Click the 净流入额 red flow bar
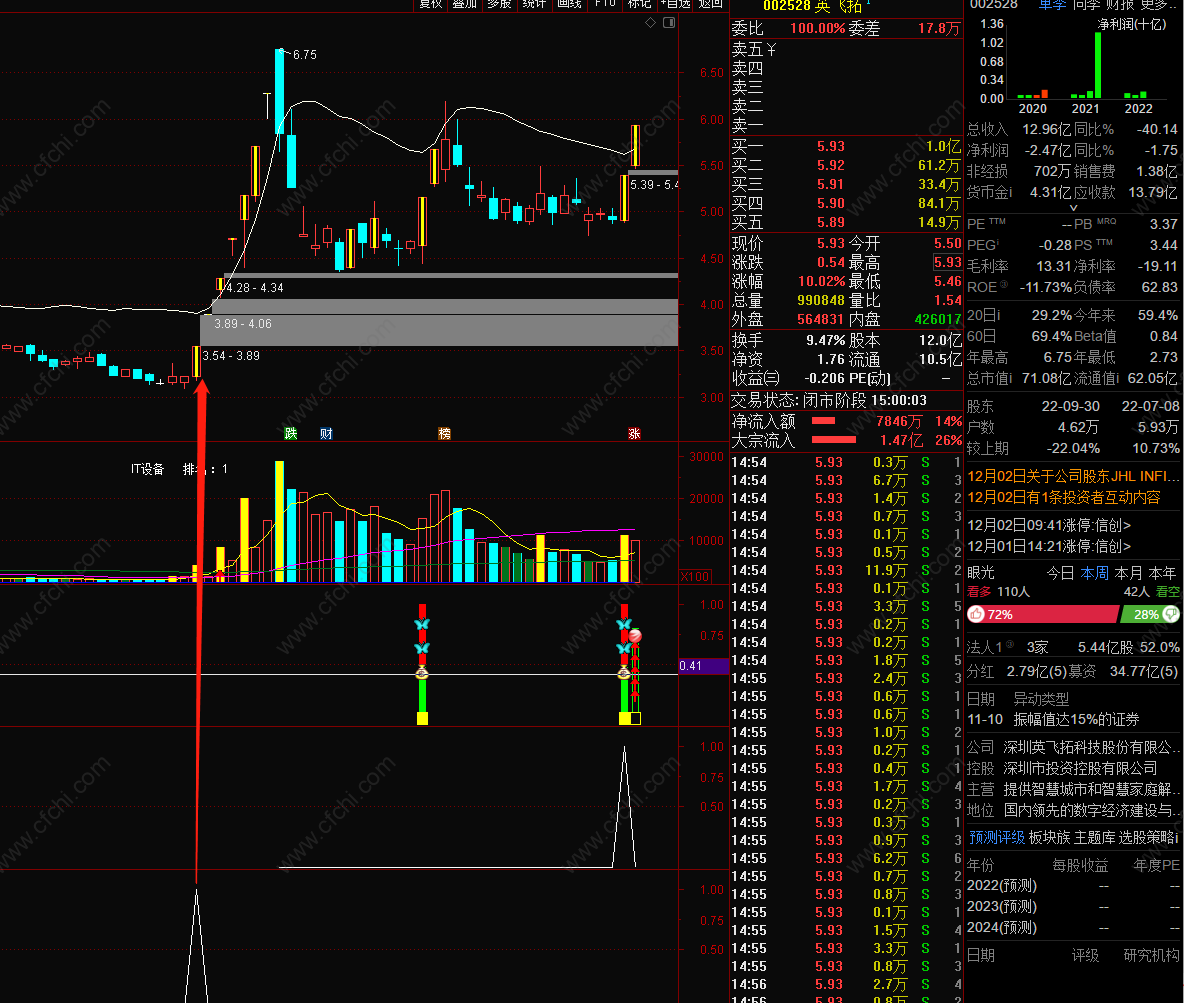This screenshot has width=1184, height=1003. click(823, 421)
